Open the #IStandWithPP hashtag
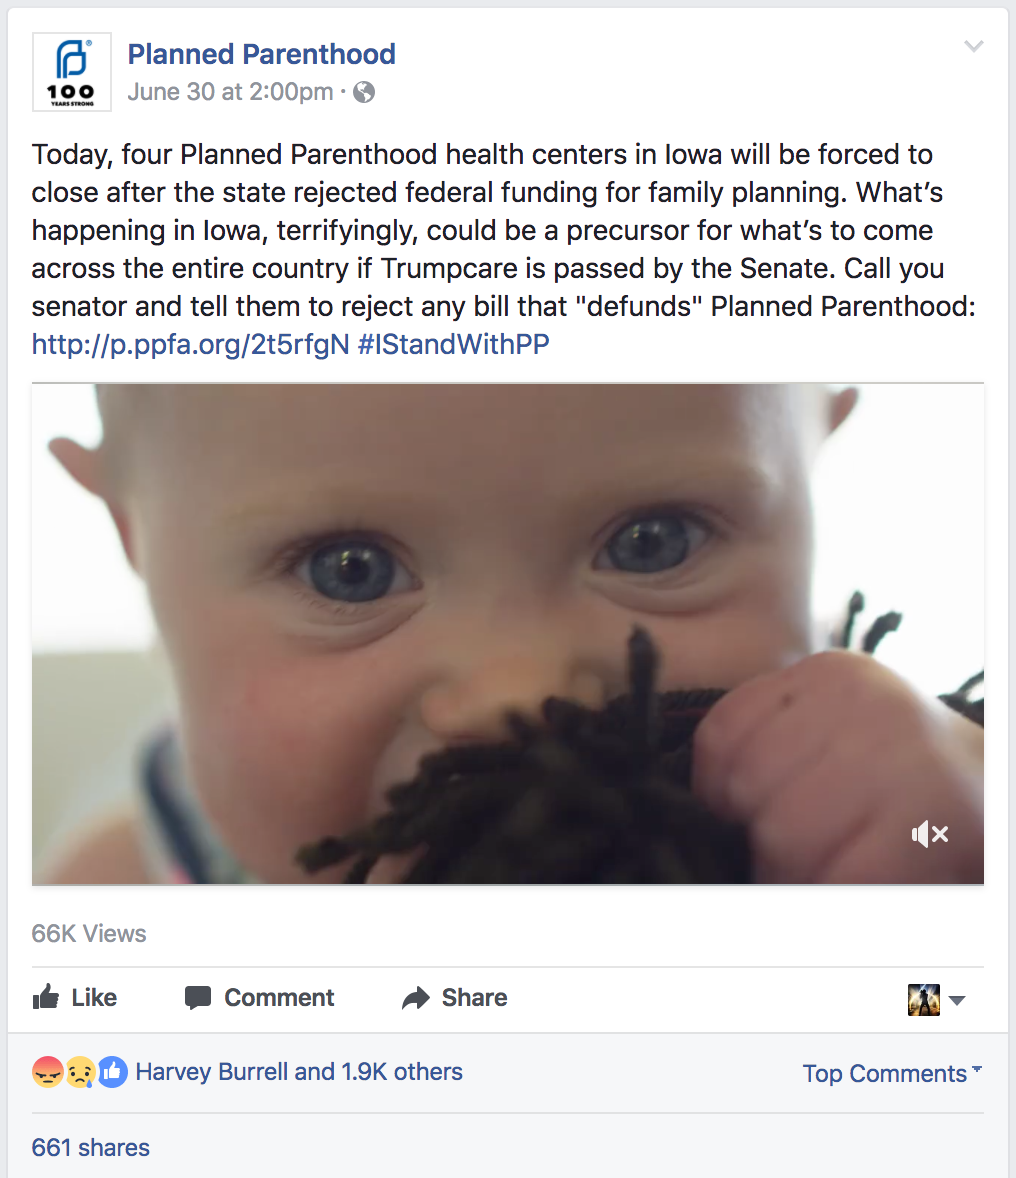Image resolution: width=1016 pixels, height=1178 pixels. [x=454, y=344]
